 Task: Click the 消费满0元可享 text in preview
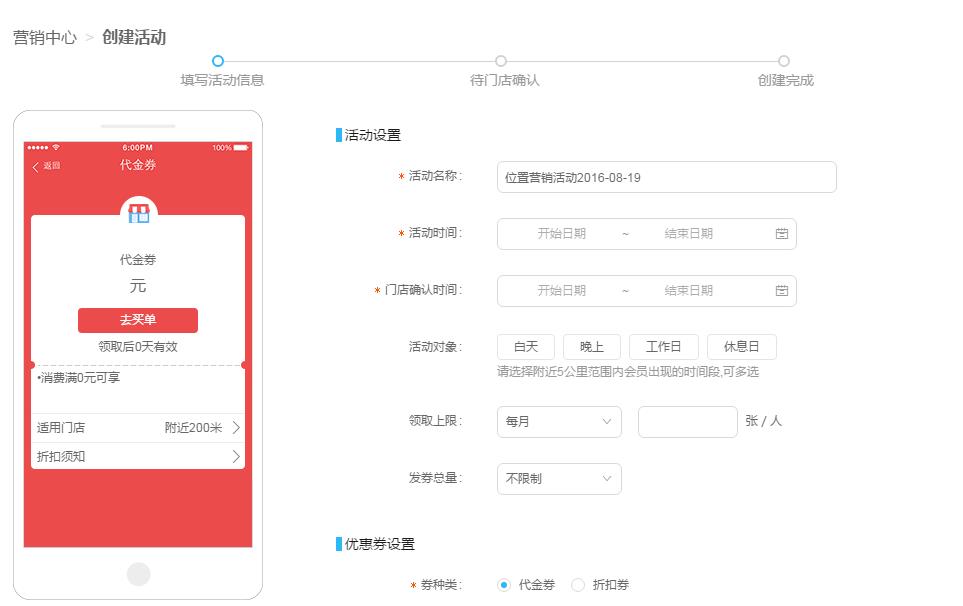(79, 378)
